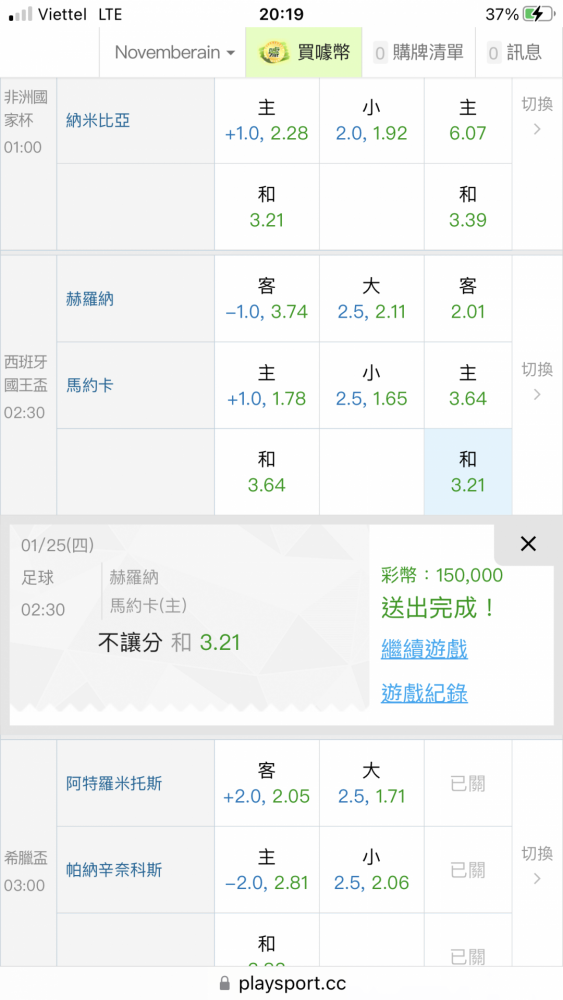Expand 切換 for the 非洲國家杯 match
563x1000 pixels.
(x=537, y=116)
